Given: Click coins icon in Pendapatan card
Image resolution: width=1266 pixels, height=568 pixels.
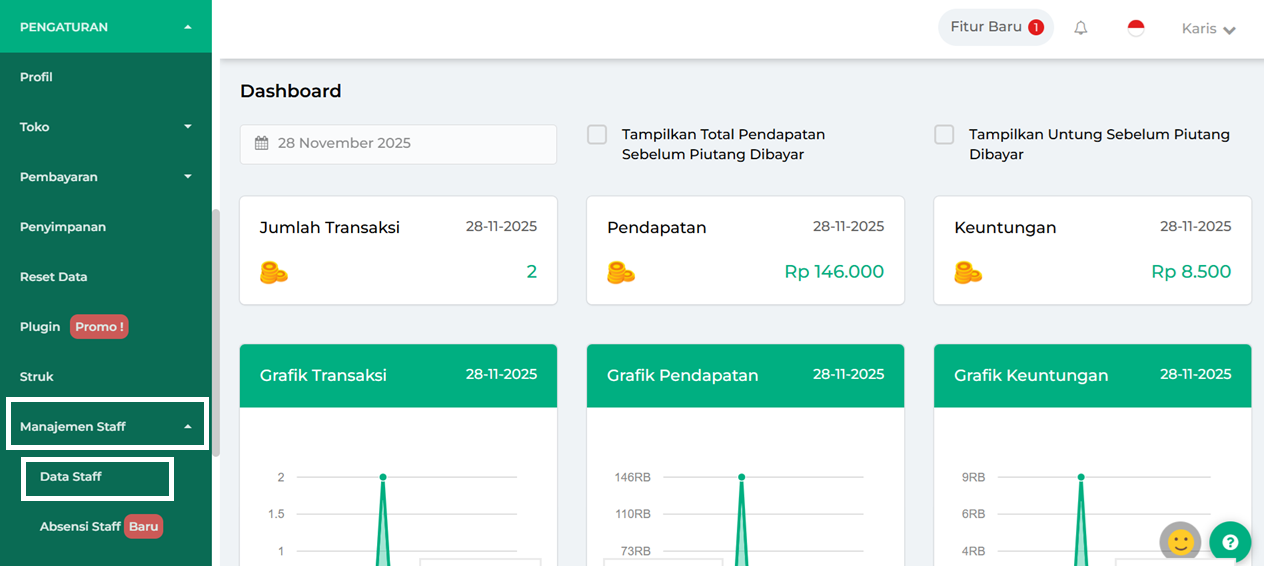Looking at the screenshot, I should (x=621, y=272).
